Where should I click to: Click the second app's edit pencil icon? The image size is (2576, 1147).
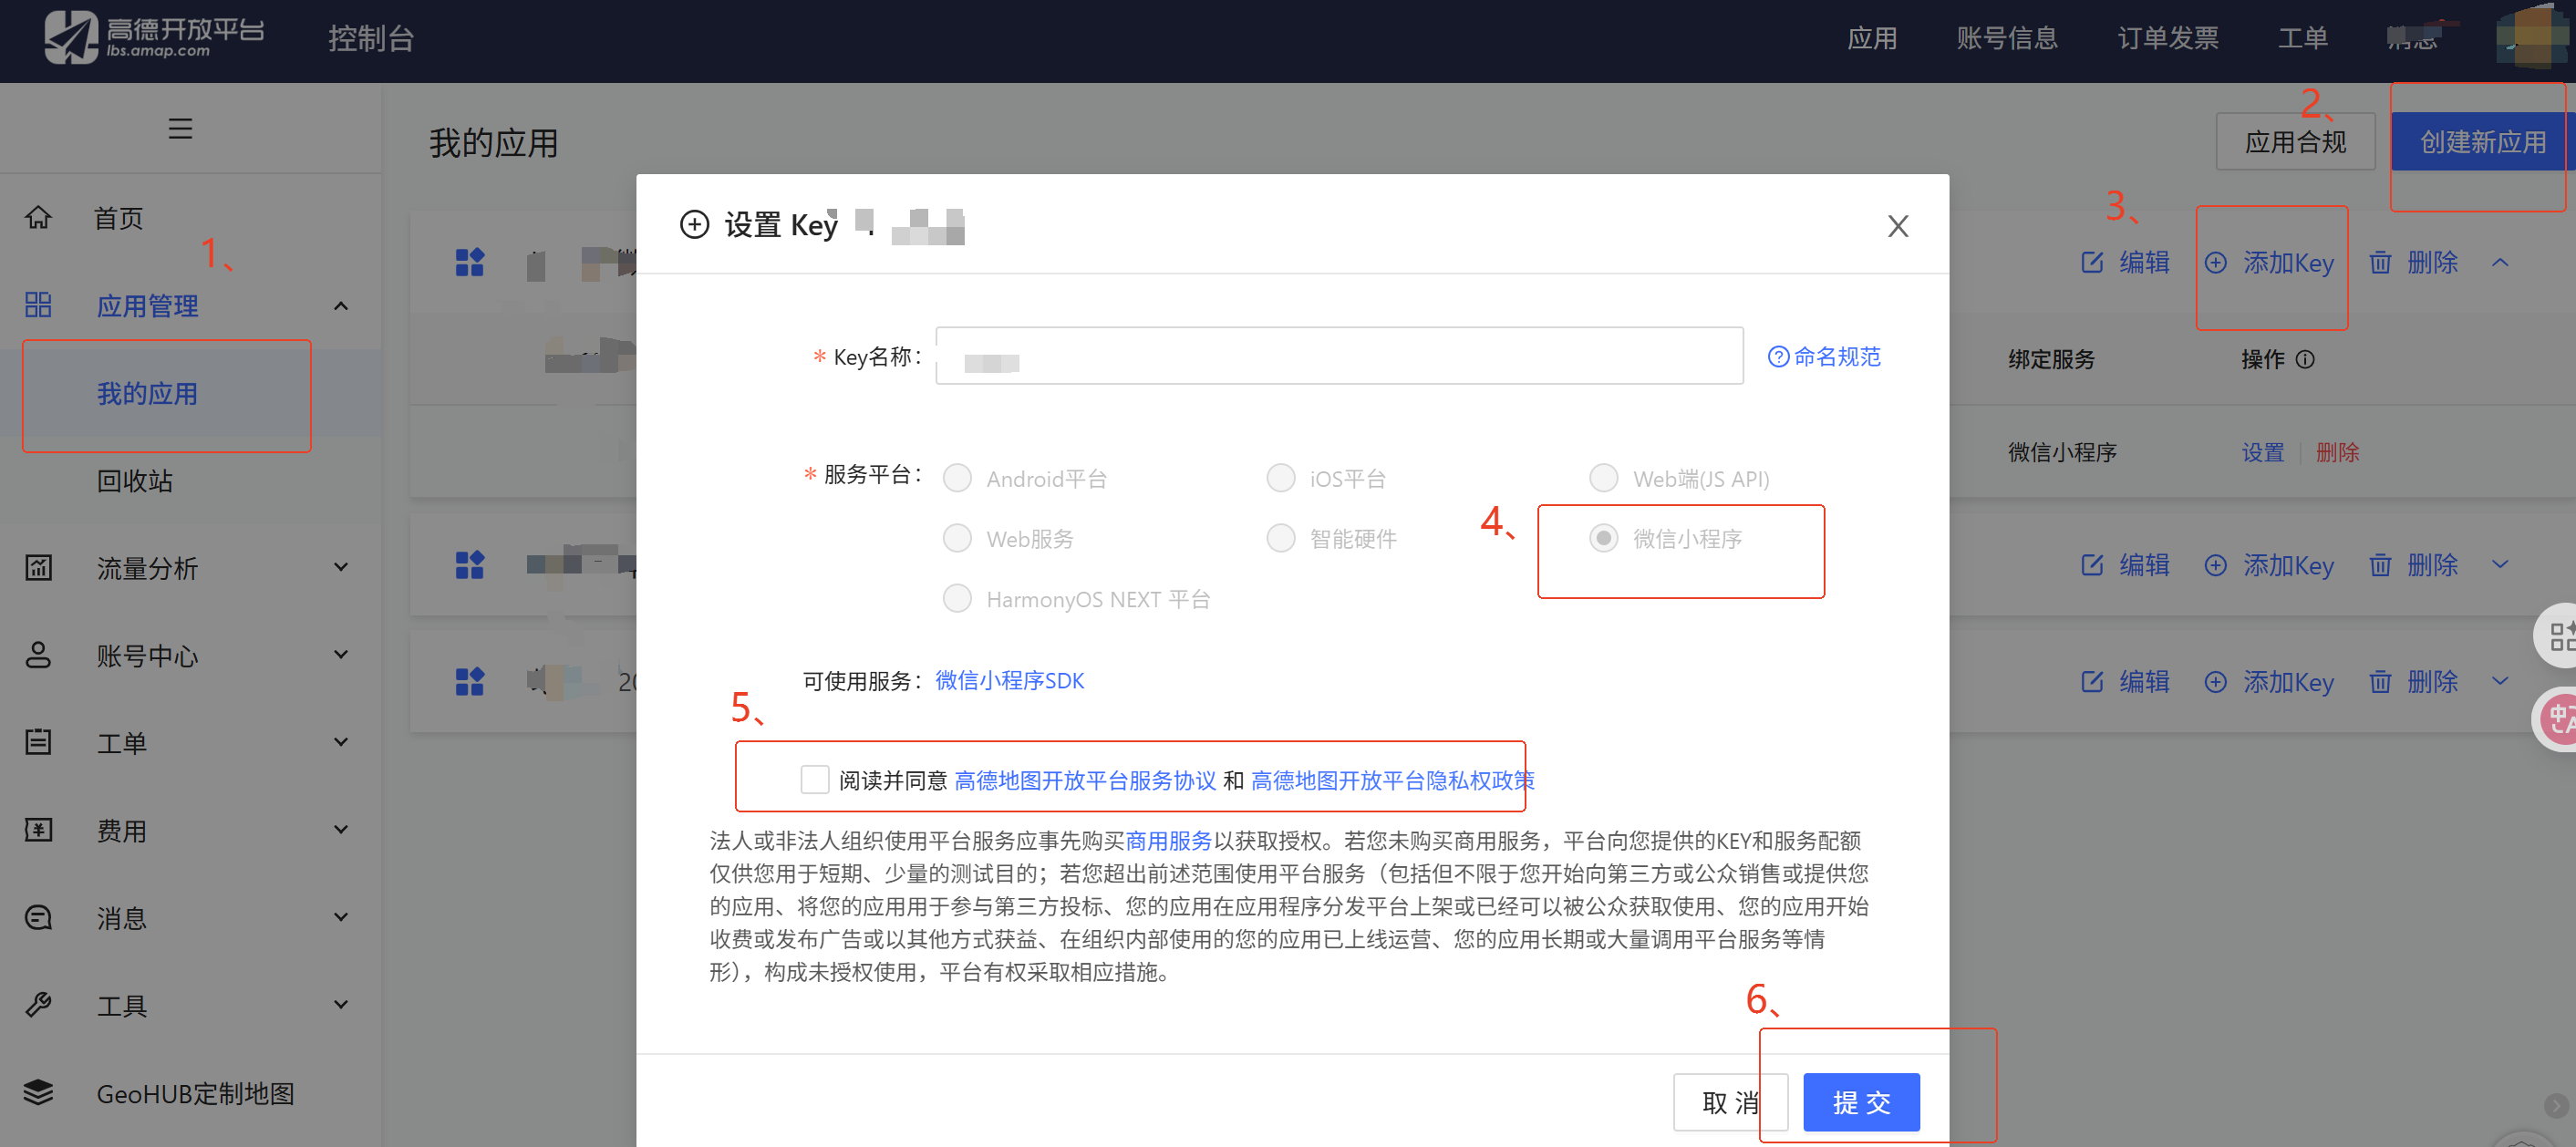[x=2092, y=565]
